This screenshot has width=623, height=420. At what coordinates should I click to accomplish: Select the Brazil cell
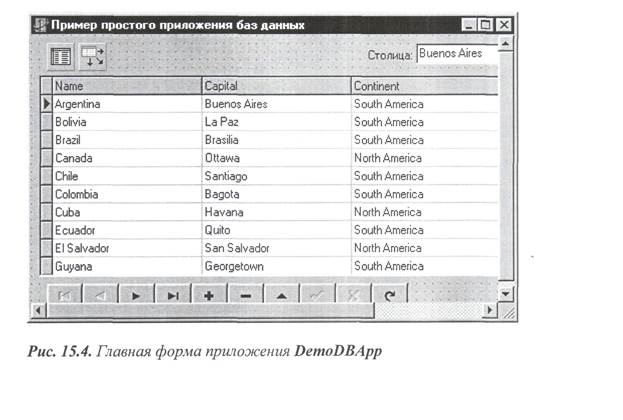(127, 140)
